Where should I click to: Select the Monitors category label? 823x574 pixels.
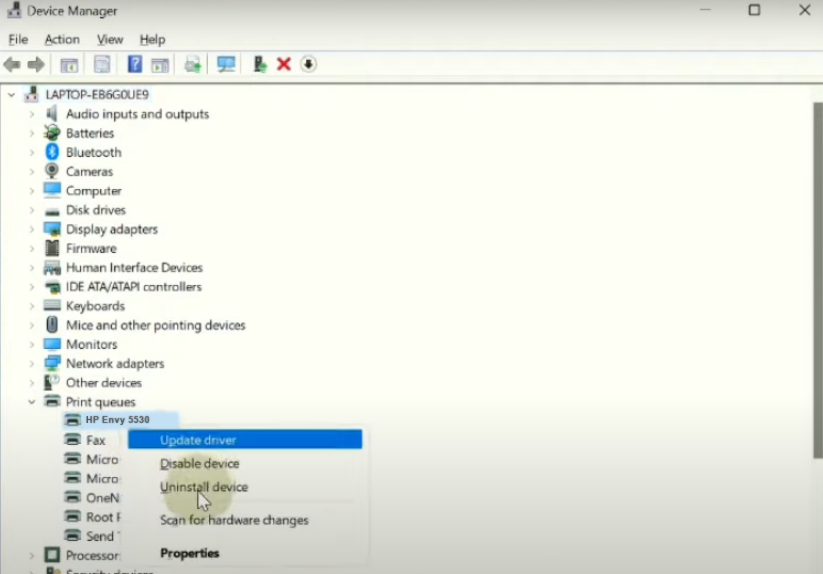click(x=91, y=344)
